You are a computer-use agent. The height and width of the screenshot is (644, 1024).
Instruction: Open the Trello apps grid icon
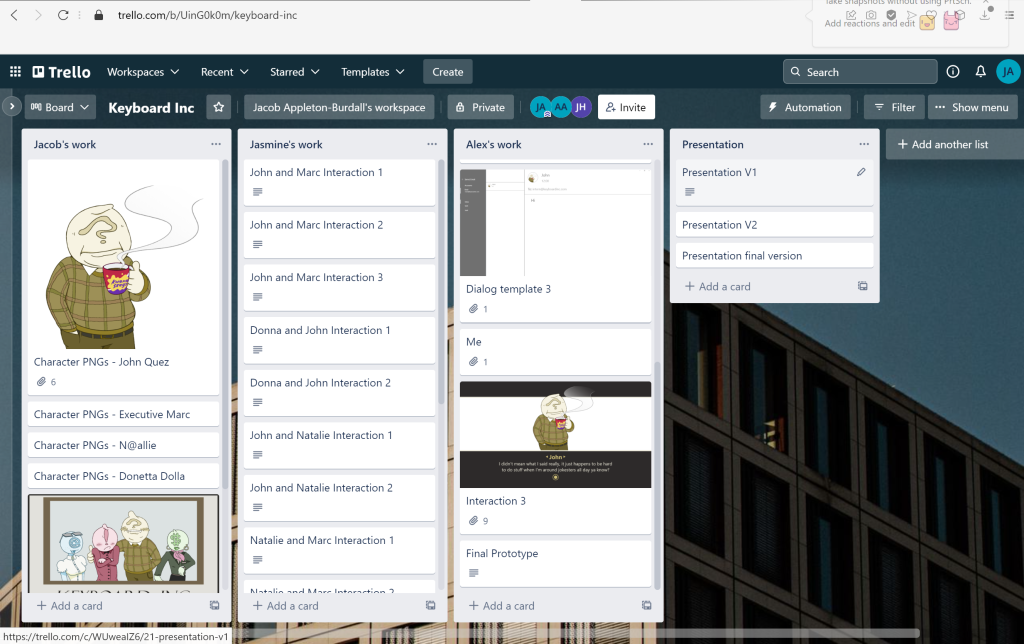click(15, 72)
